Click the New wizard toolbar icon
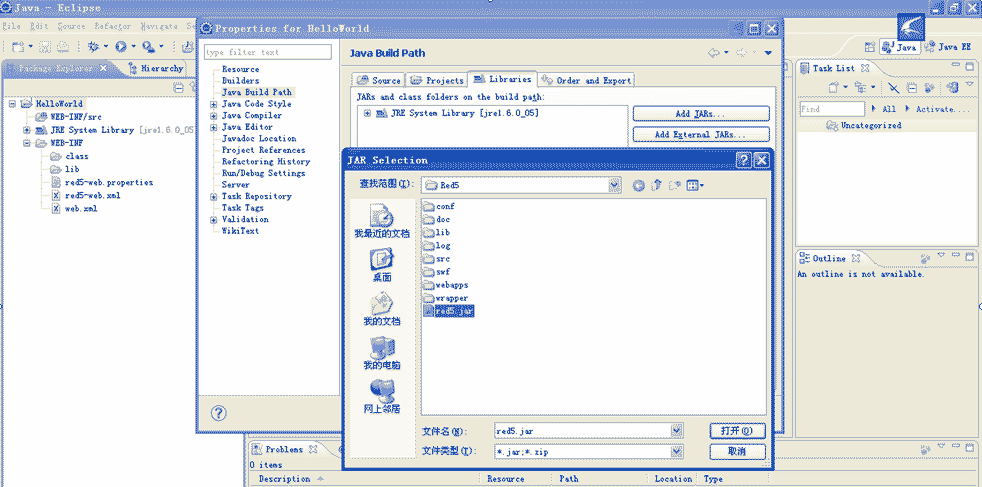 (x=18, y=46)
